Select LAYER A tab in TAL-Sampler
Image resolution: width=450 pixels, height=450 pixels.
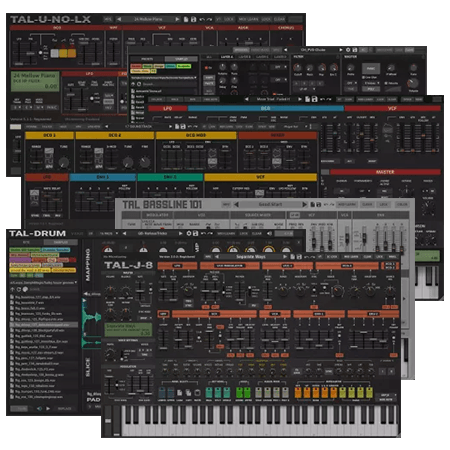tap(227, 57)
